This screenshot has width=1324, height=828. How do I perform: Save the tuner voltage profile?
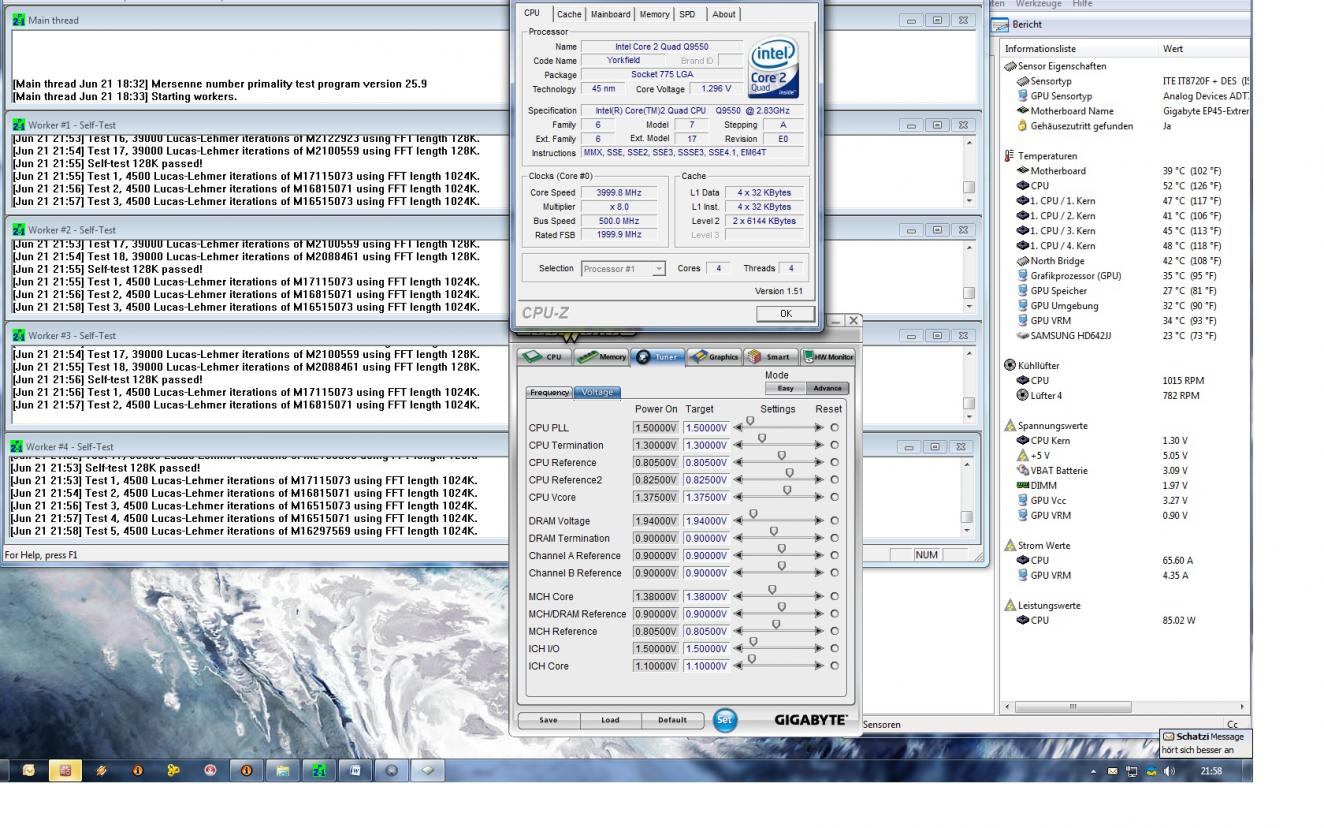(x=548, y=719)
